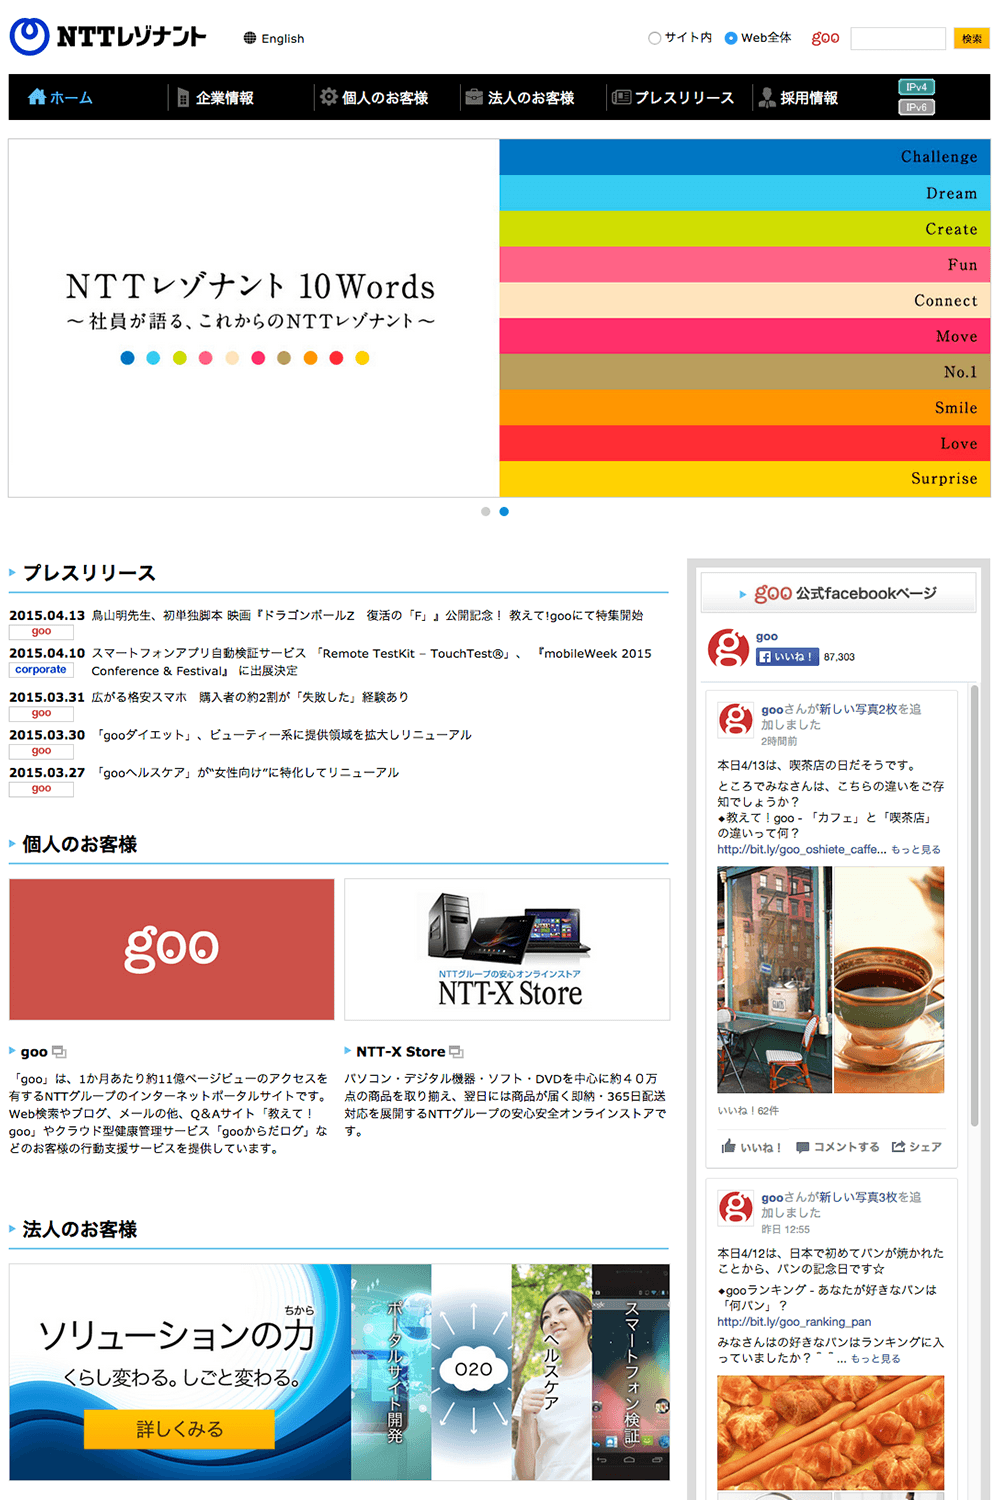Image resolution: width=999 pixels, height=1500 pixels.
Task: Click external link icon beside NTT-X Store
Action: [456, 1052]
